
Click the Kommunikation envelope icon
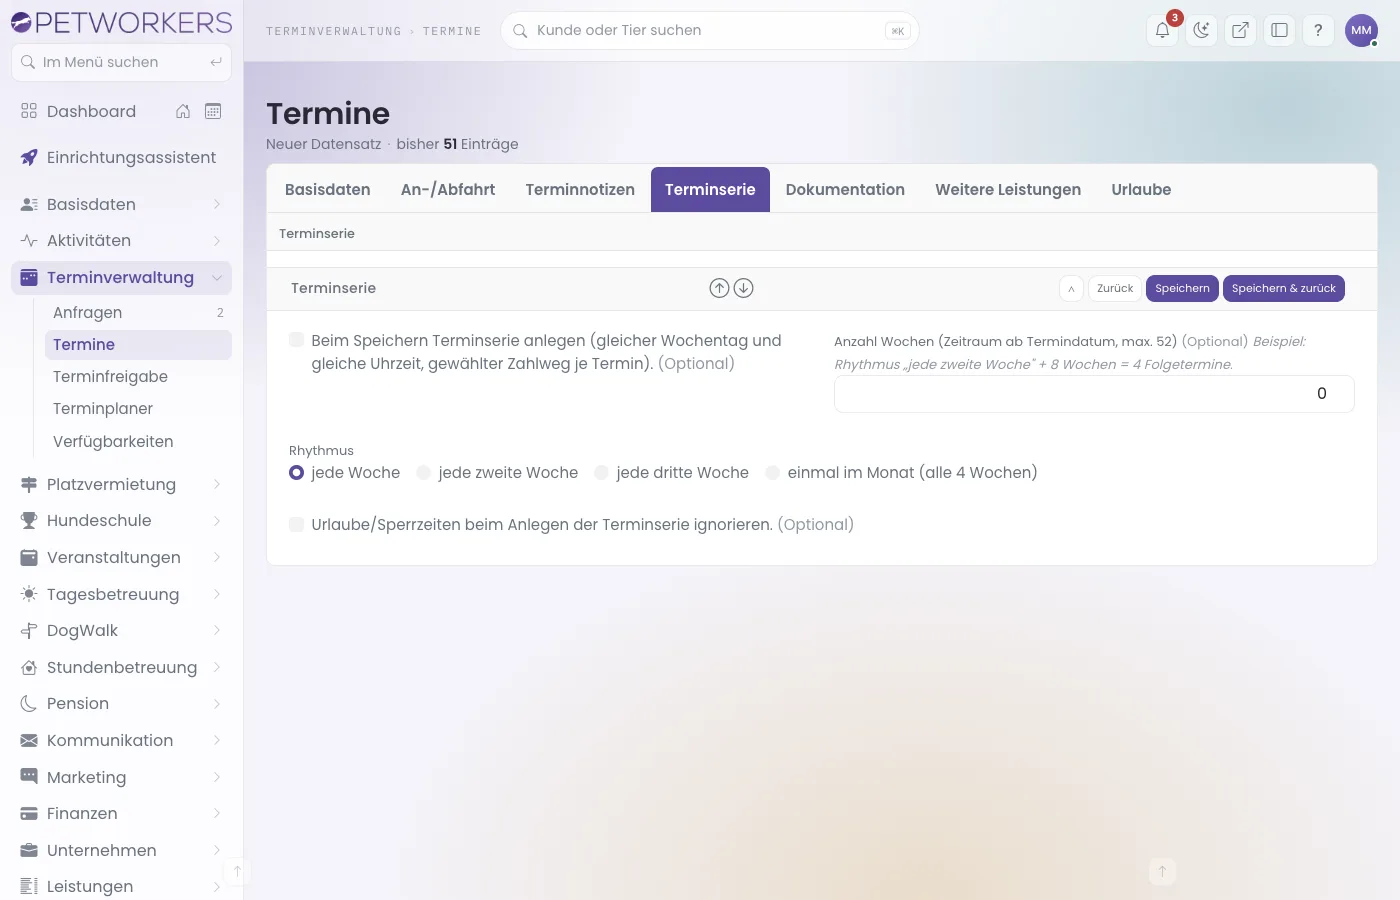click(29, 740)
